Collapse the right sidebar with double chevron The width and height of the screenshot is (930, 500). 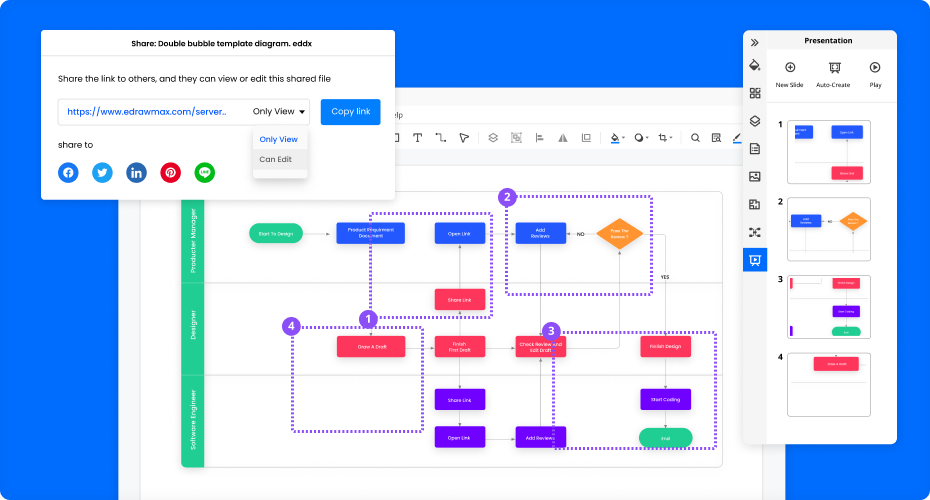[755, 42]
